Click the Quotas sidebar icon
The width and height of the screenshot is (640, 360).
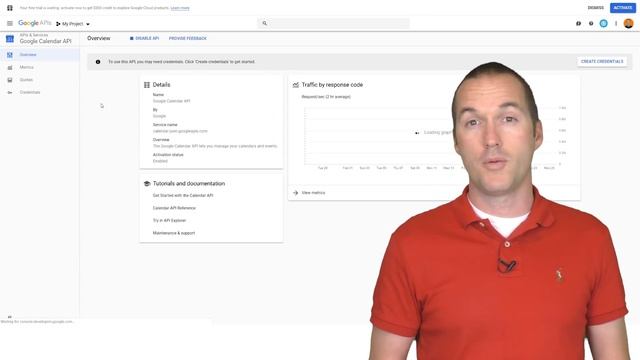(10, 80)
